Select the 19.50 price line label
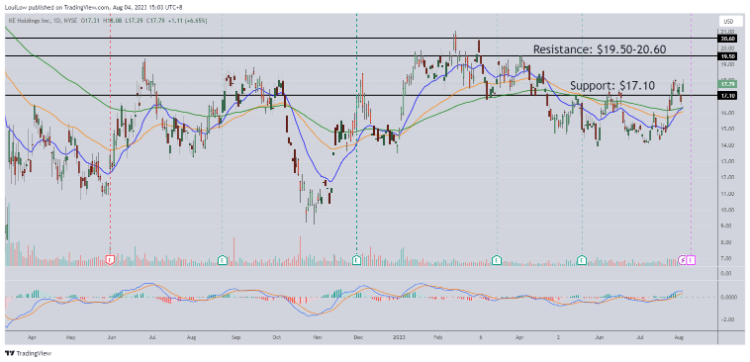750x362 pixels. point(727,56)
